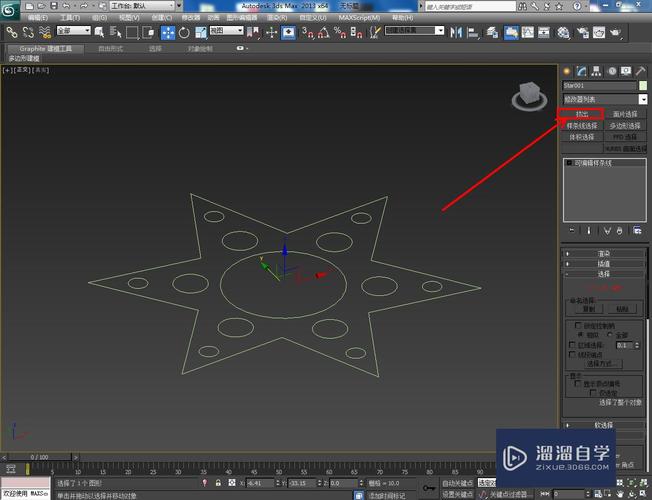Click the 挤出 (Extrude) modifier button

582,114
